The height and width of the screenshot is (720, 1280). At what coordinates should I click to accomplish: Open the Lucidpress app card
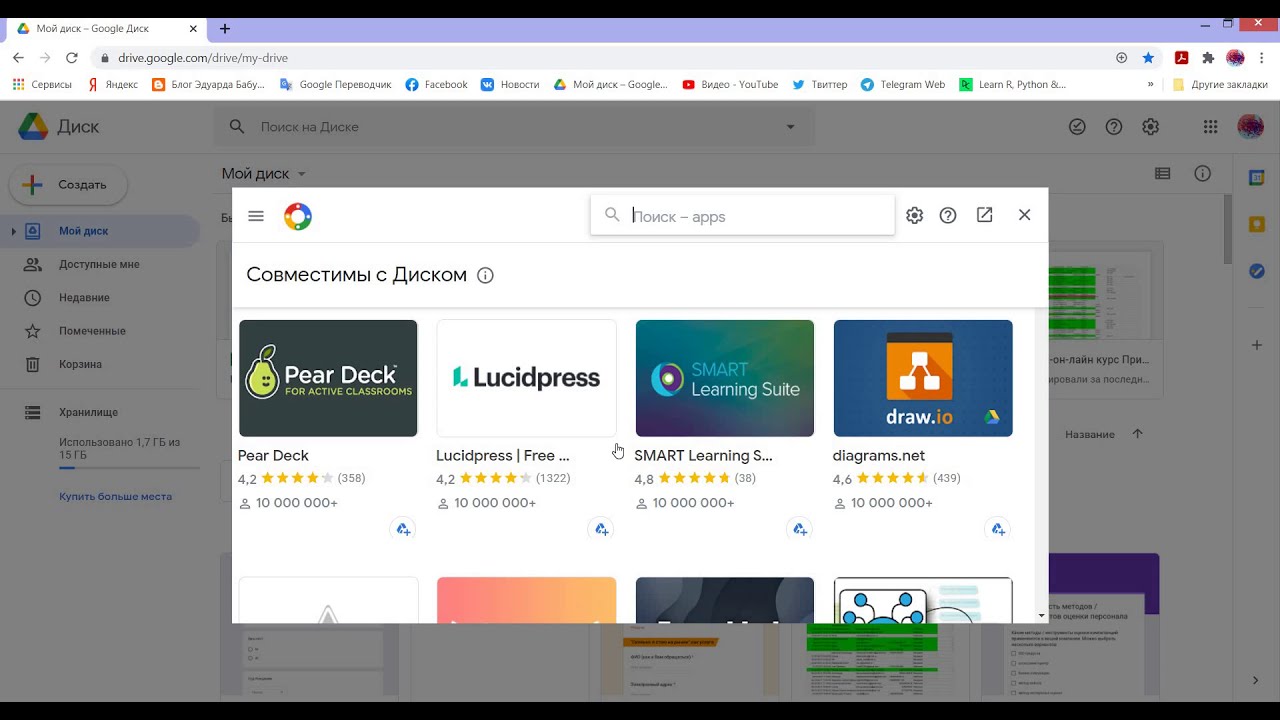click(x=526, y=378)
